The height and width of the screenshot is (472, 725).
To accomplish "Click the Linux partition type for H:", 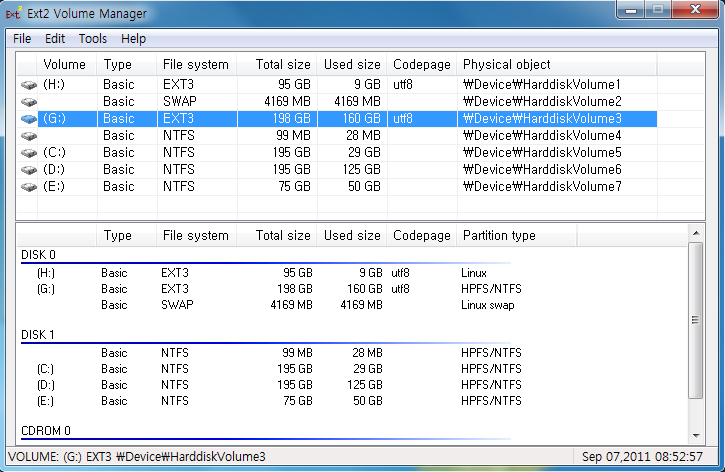I will (473, 273).
